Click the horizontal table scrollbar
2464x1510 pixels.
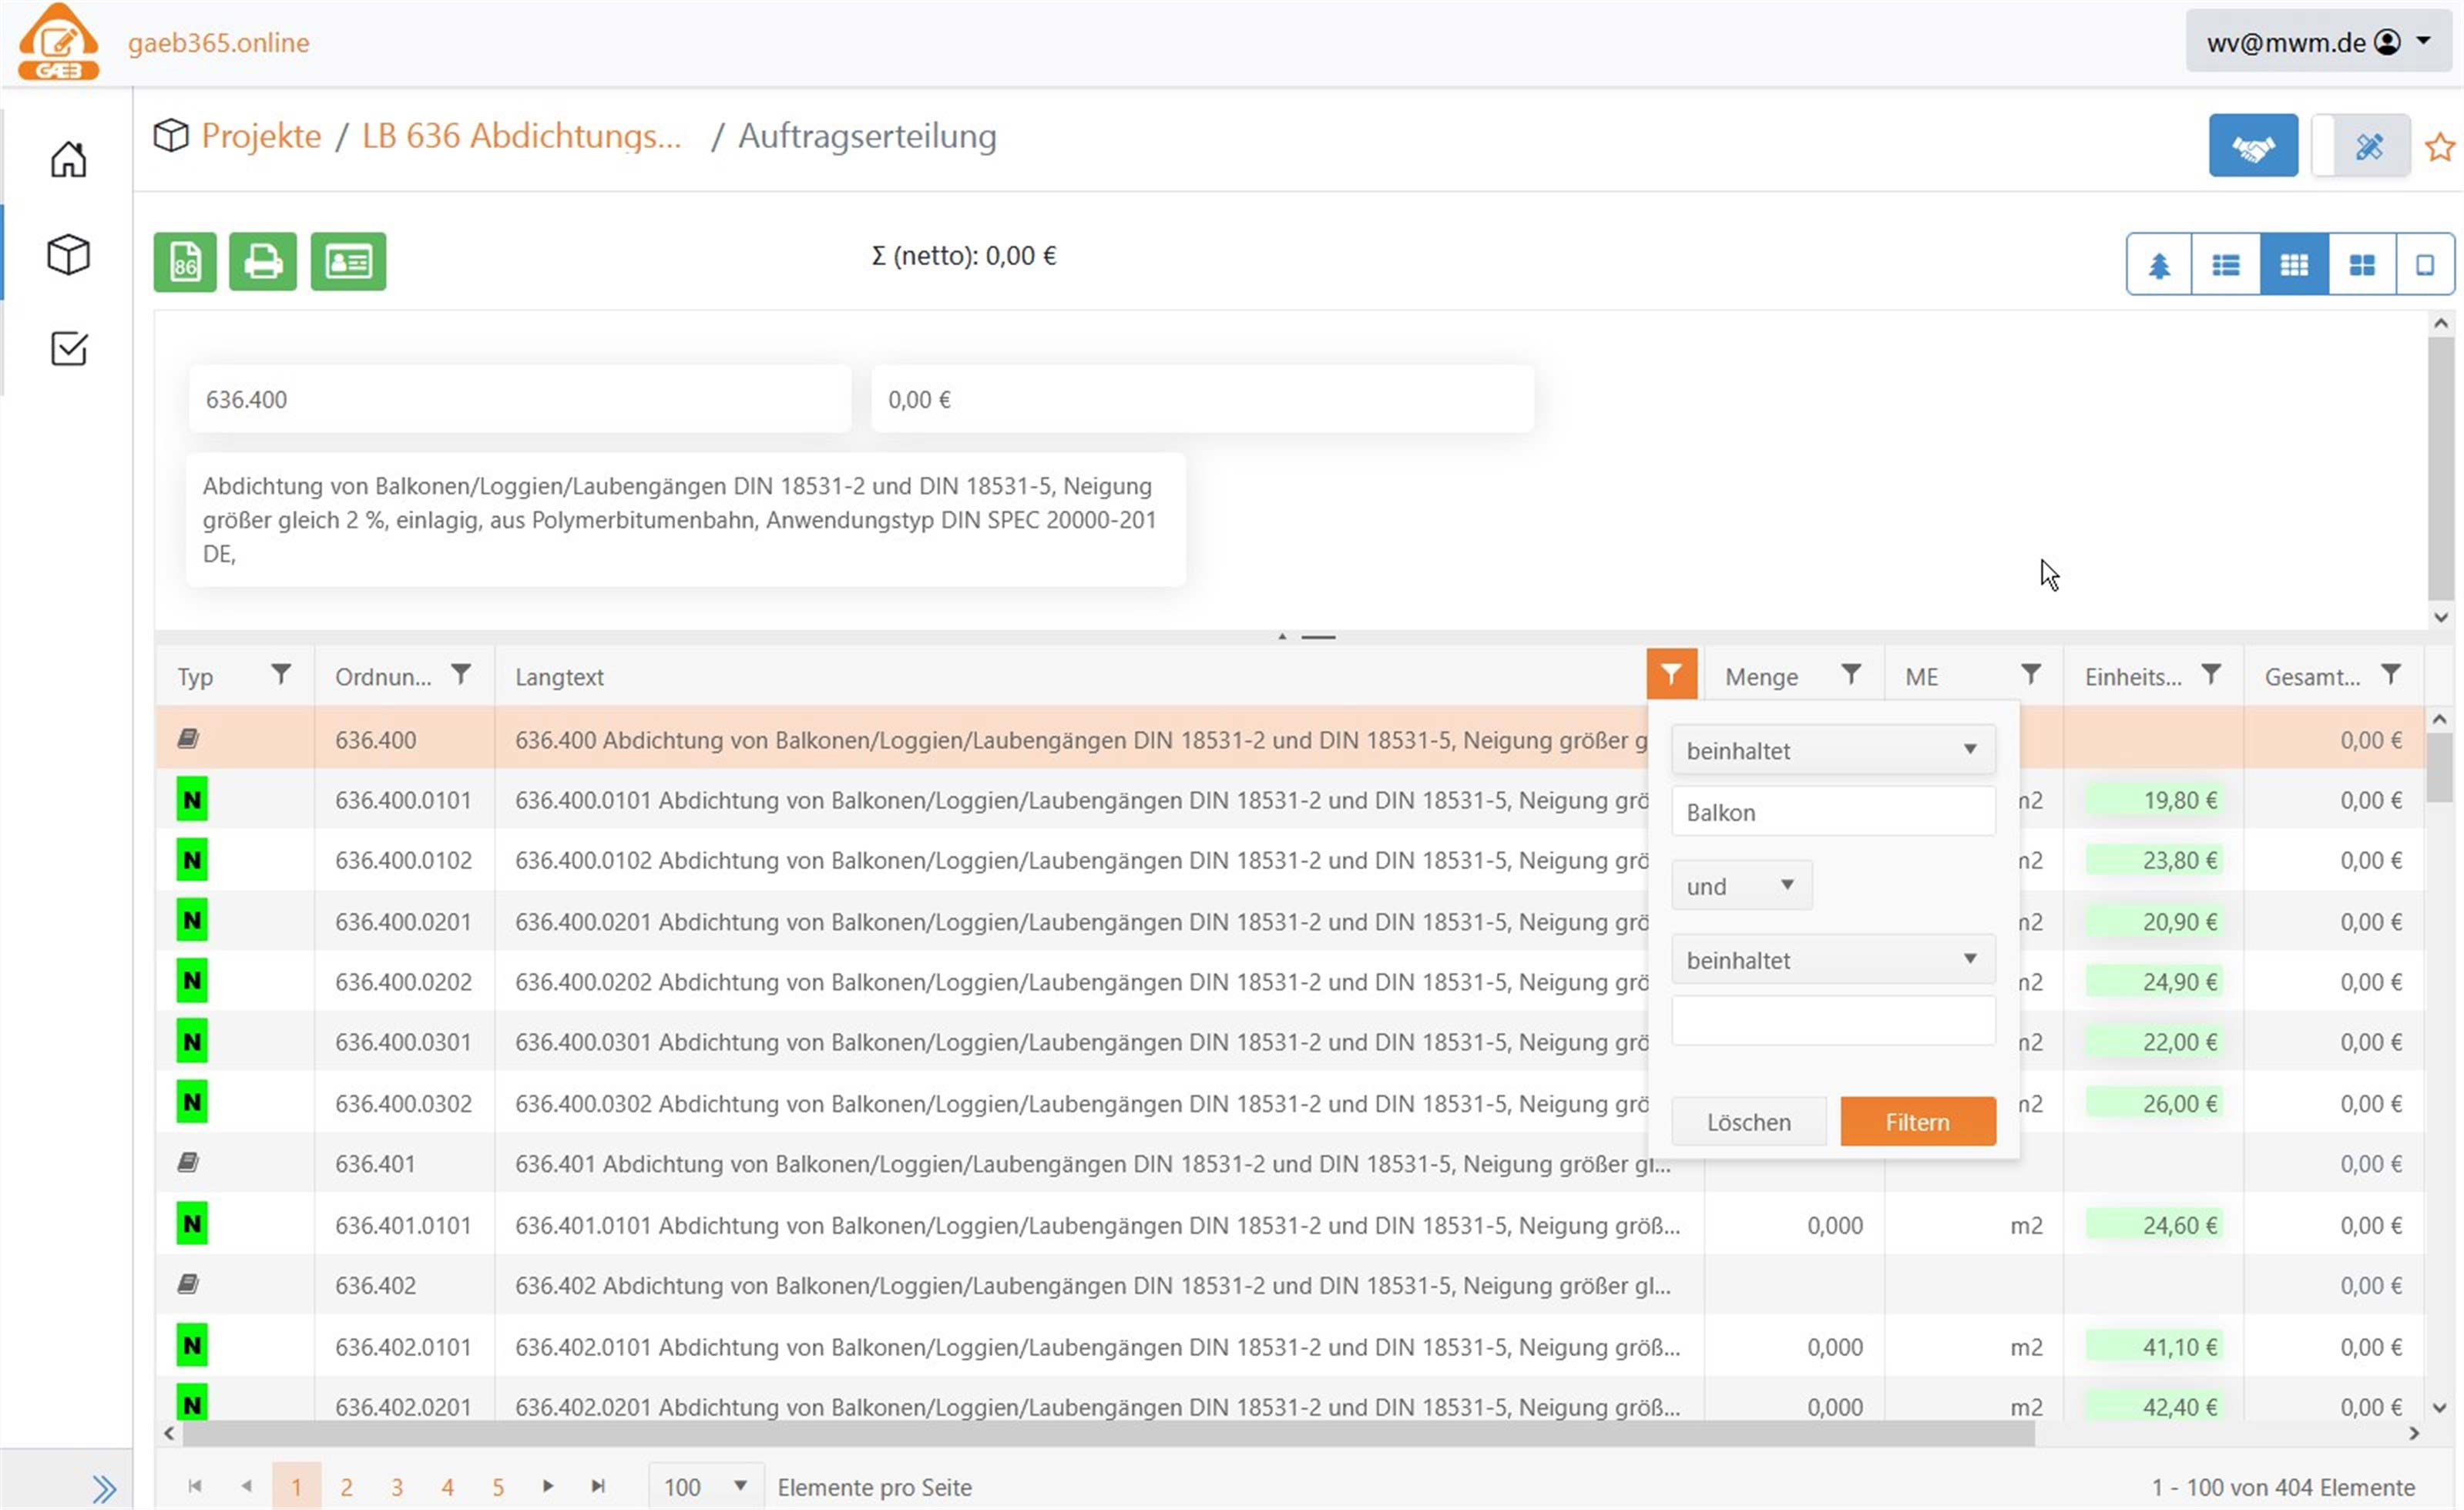click(x=1108, y=1434)
